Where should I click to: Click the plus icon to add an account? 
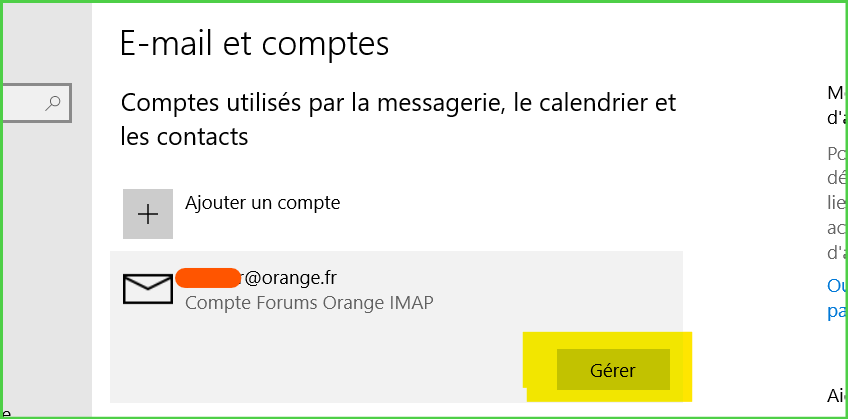(x=148, y=214)
